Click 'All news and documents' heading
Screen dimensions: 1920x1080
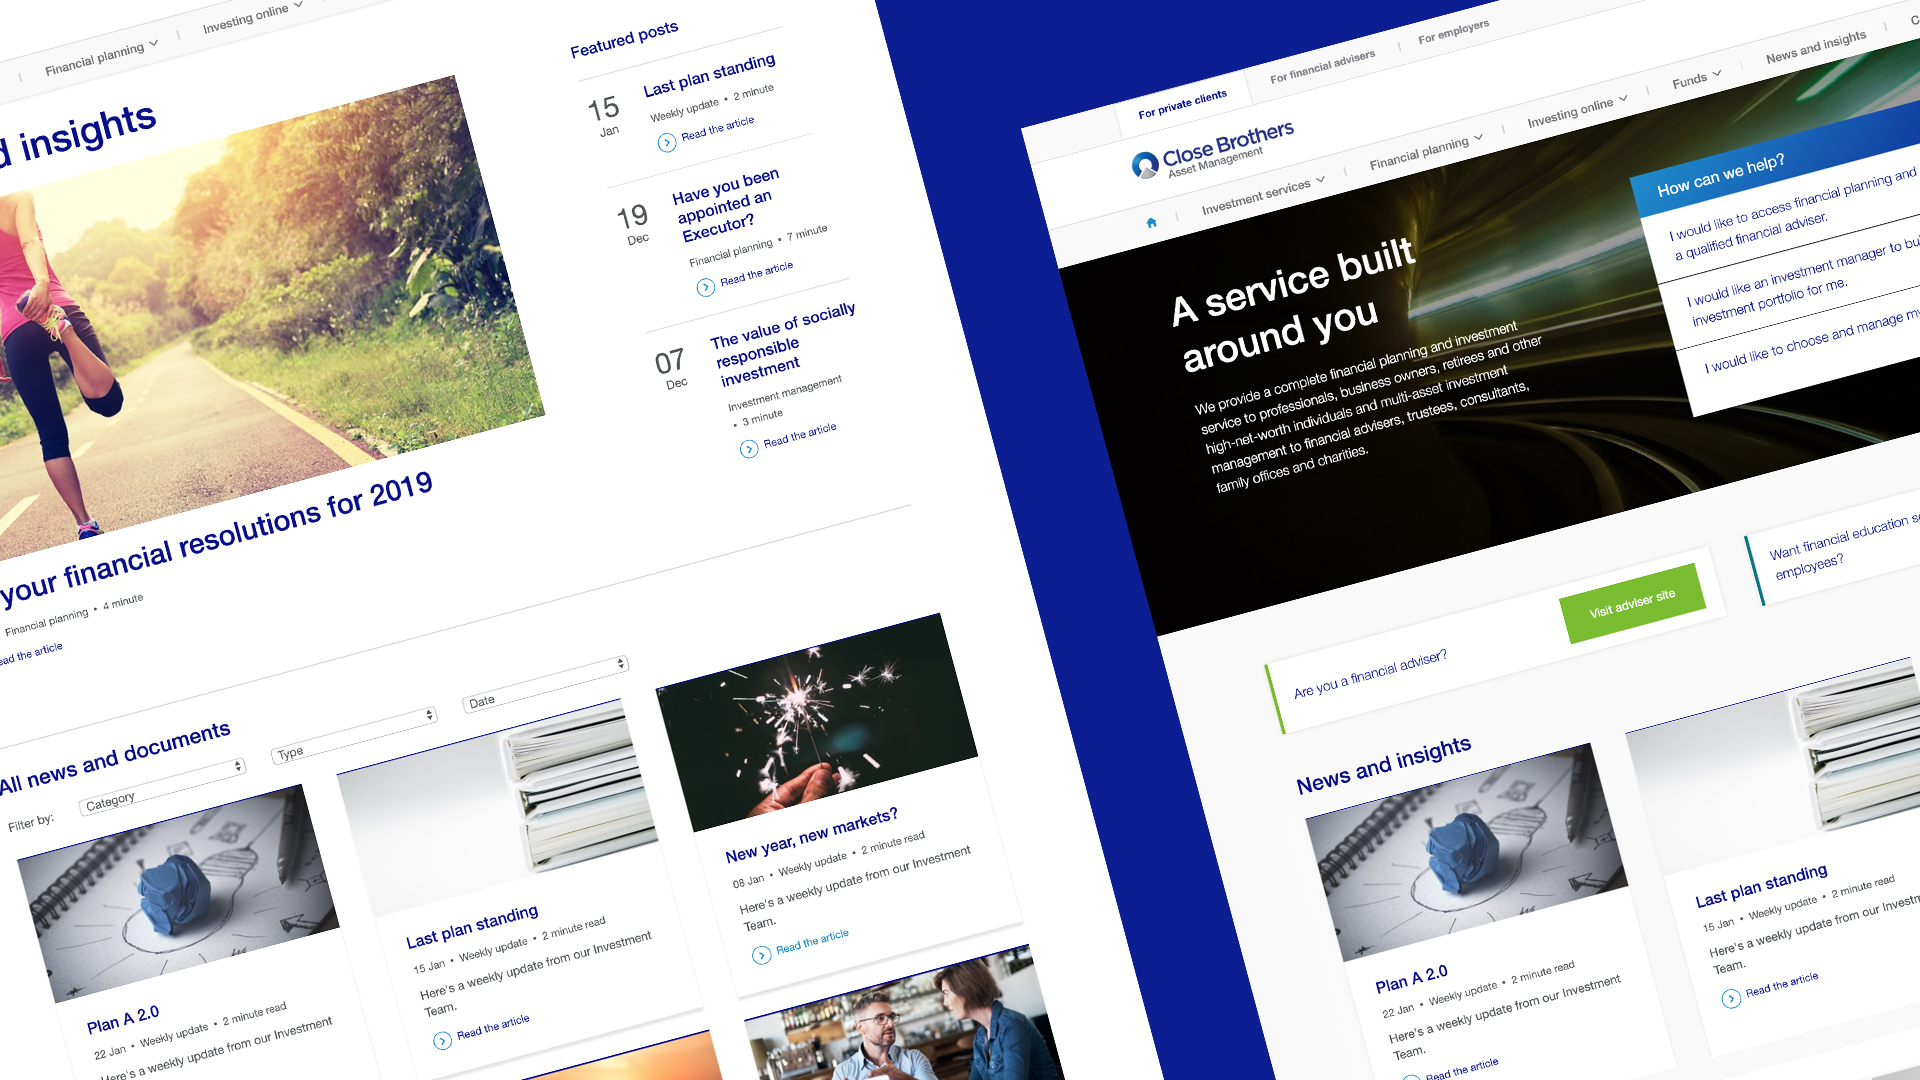[114, 757]
